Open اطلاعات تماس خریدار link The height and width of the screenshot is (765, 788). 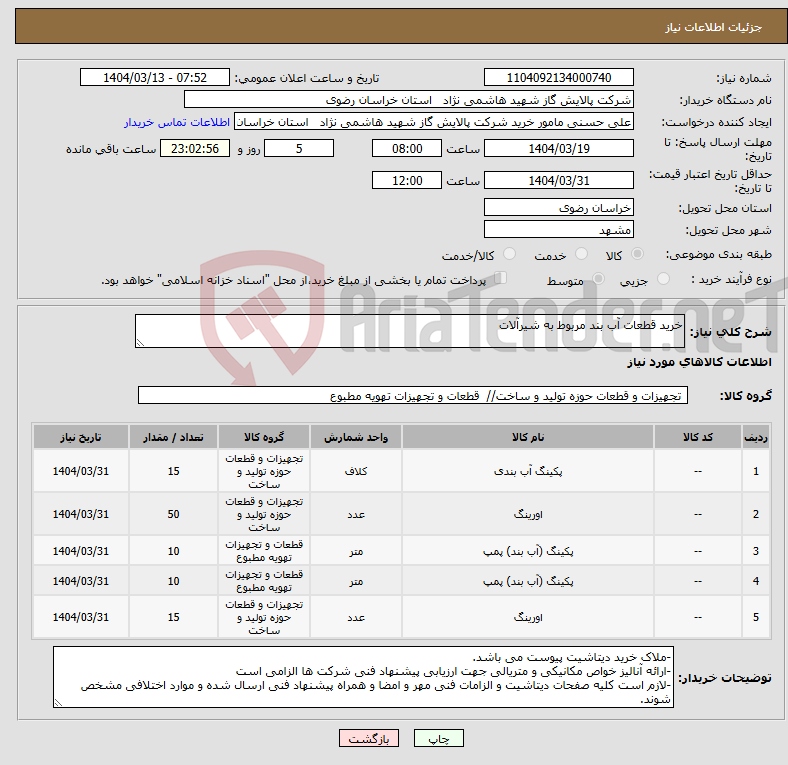(x=177, y=122)
